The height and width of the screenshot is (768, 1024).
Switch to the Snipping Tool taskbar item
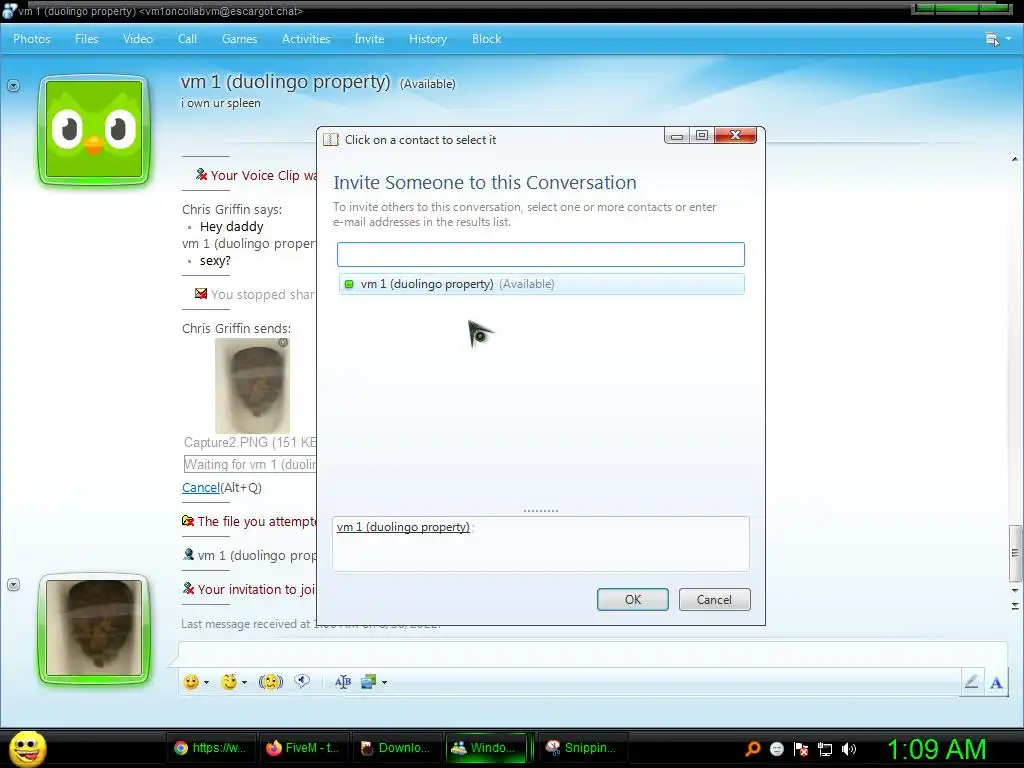tap(582, 748)
